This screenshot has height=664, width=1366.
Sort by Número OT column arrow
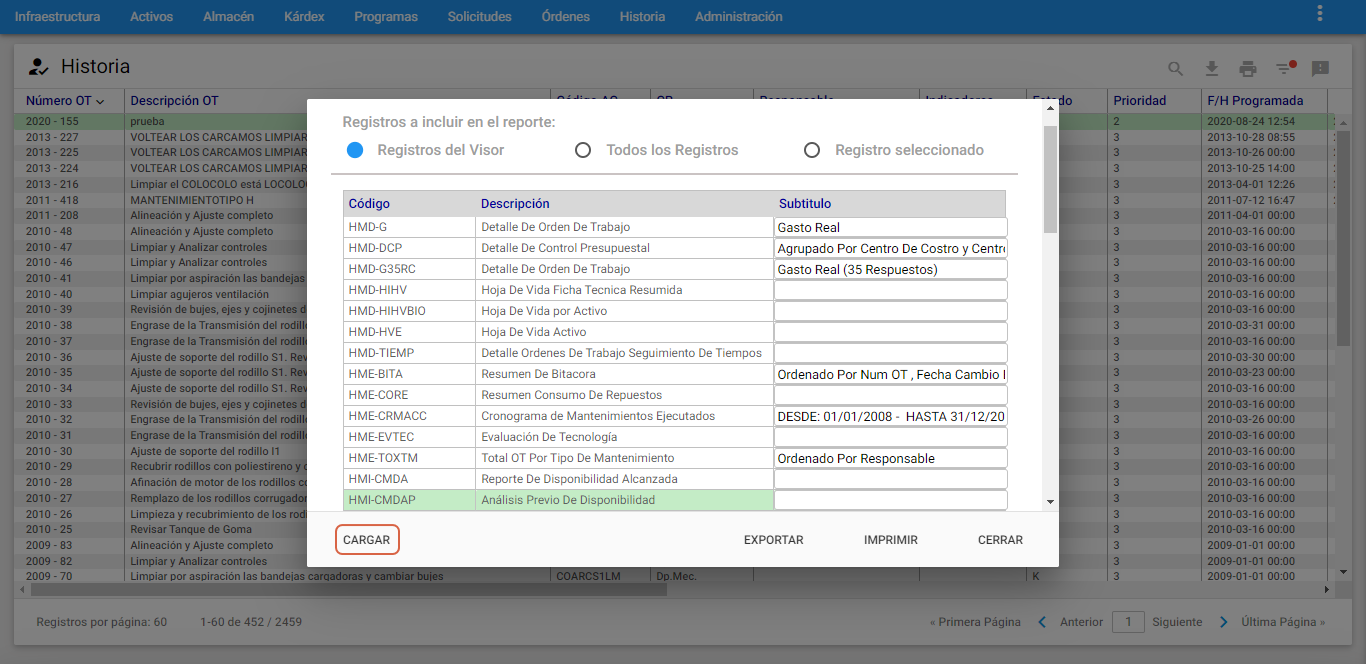(100, 101)
